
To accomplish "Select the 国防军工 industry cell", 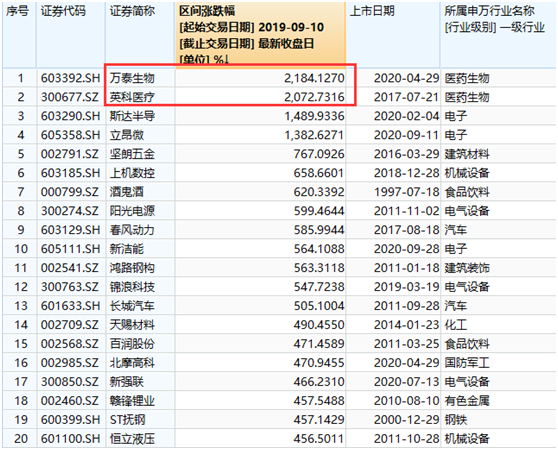I will tap(467, 363).
